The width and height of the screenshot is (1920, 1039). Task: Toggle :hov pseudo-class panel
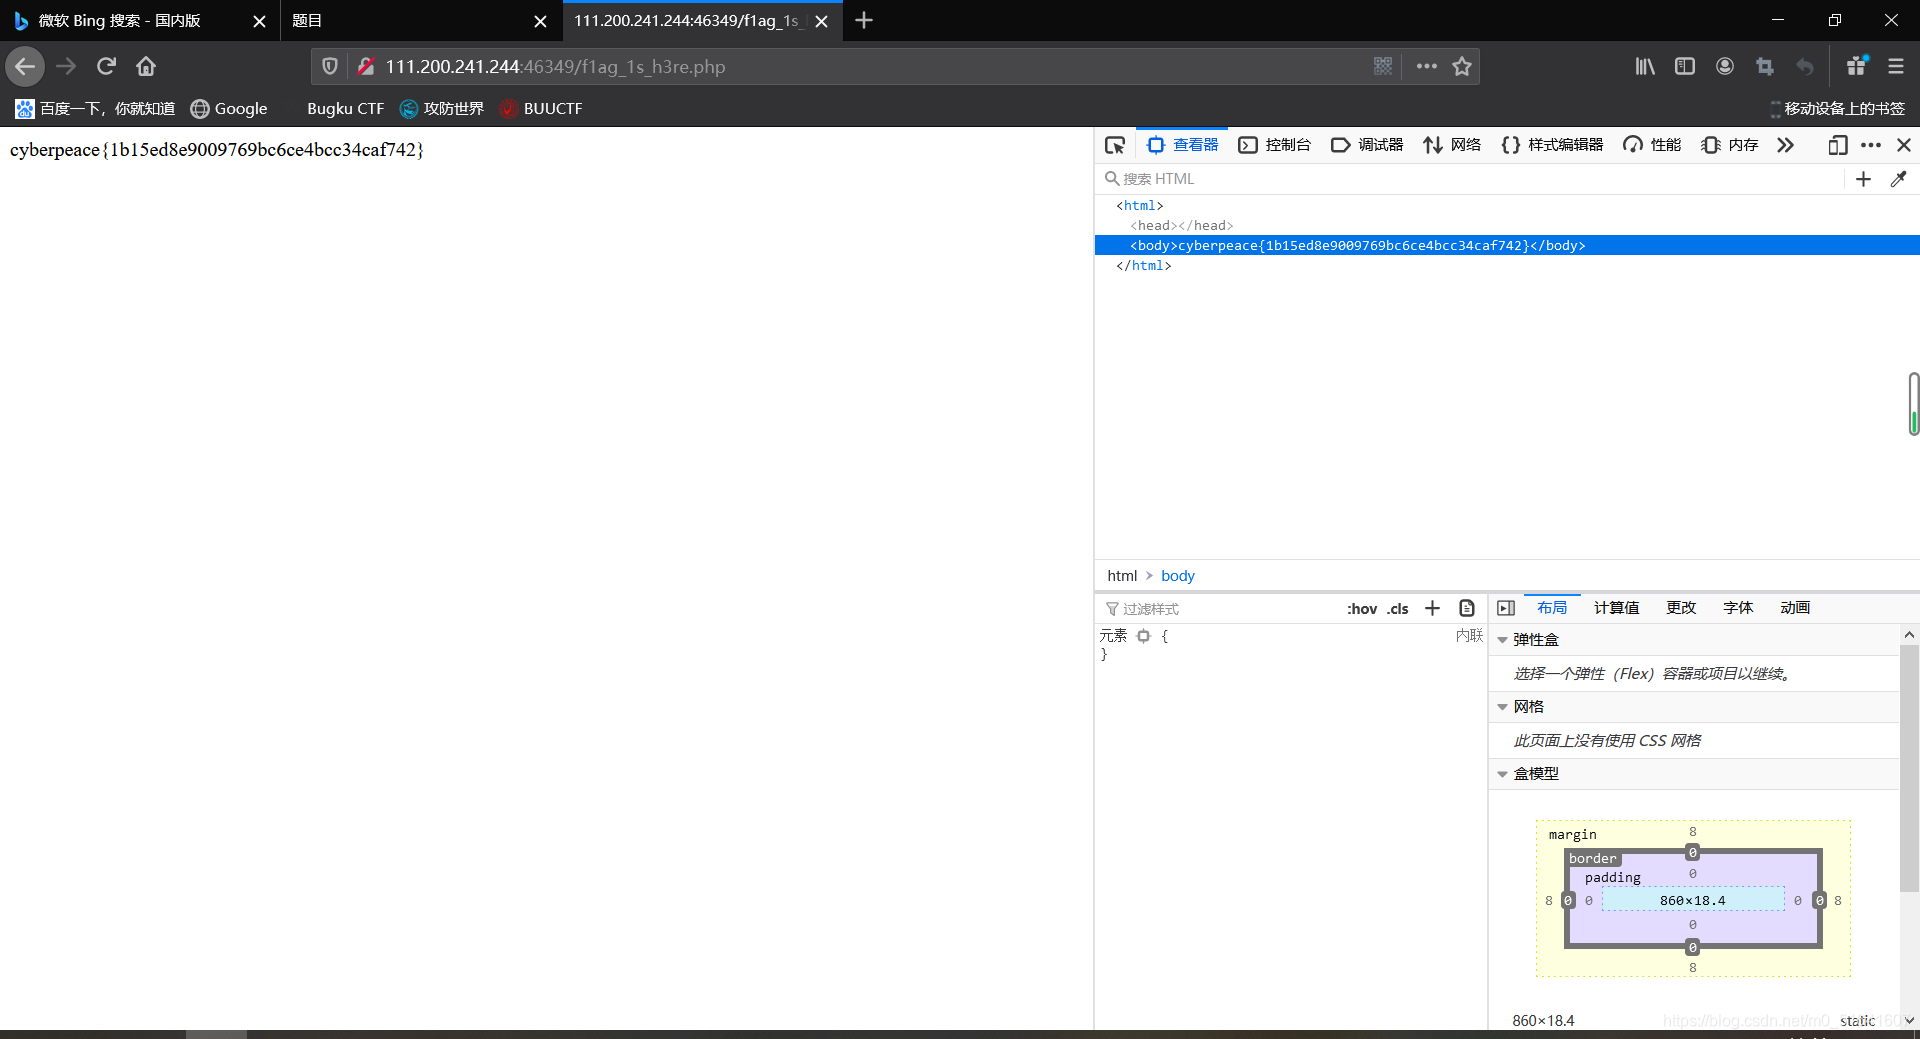[x=1362, y=609]
